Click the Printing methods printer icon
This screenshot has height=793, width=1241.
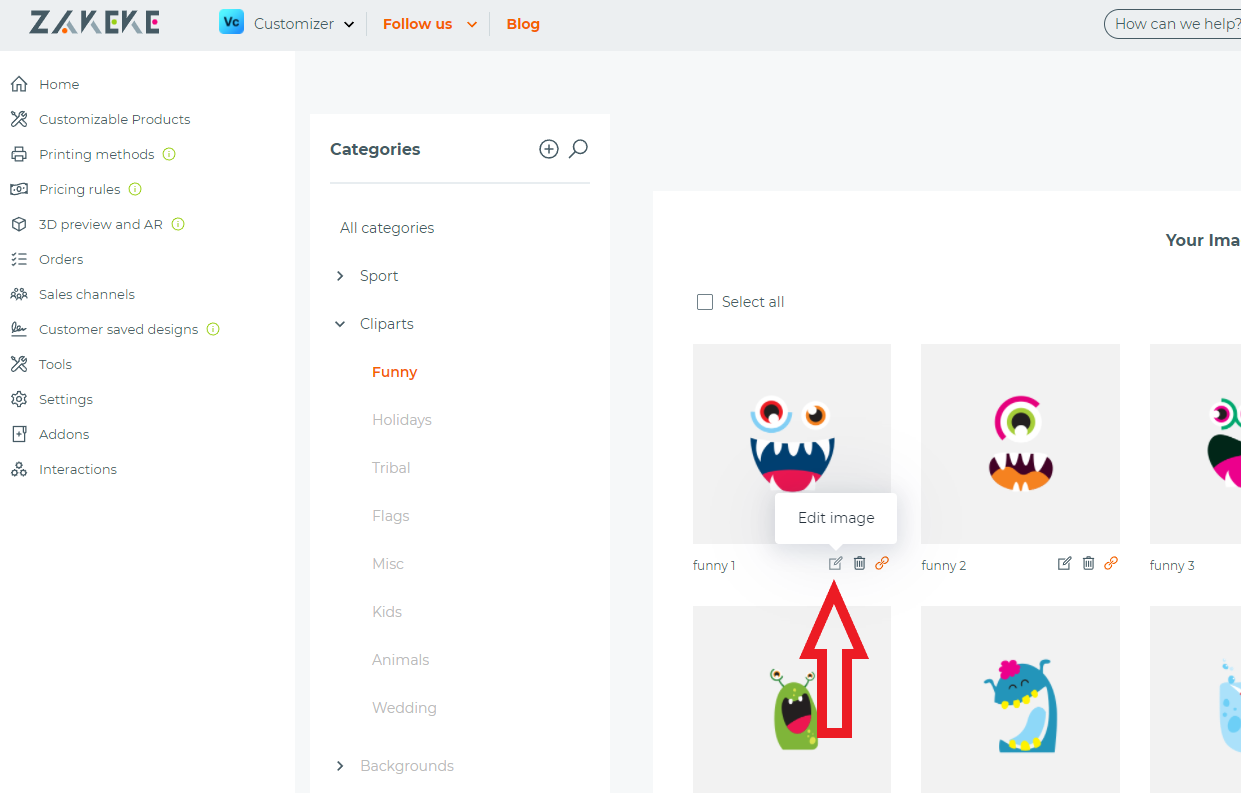[x=18, y=154]
